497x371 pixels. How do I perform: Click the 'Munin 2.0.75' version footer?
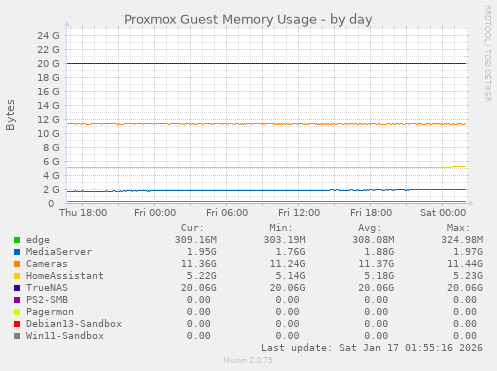pyautogui.click(x=248, y=360)
